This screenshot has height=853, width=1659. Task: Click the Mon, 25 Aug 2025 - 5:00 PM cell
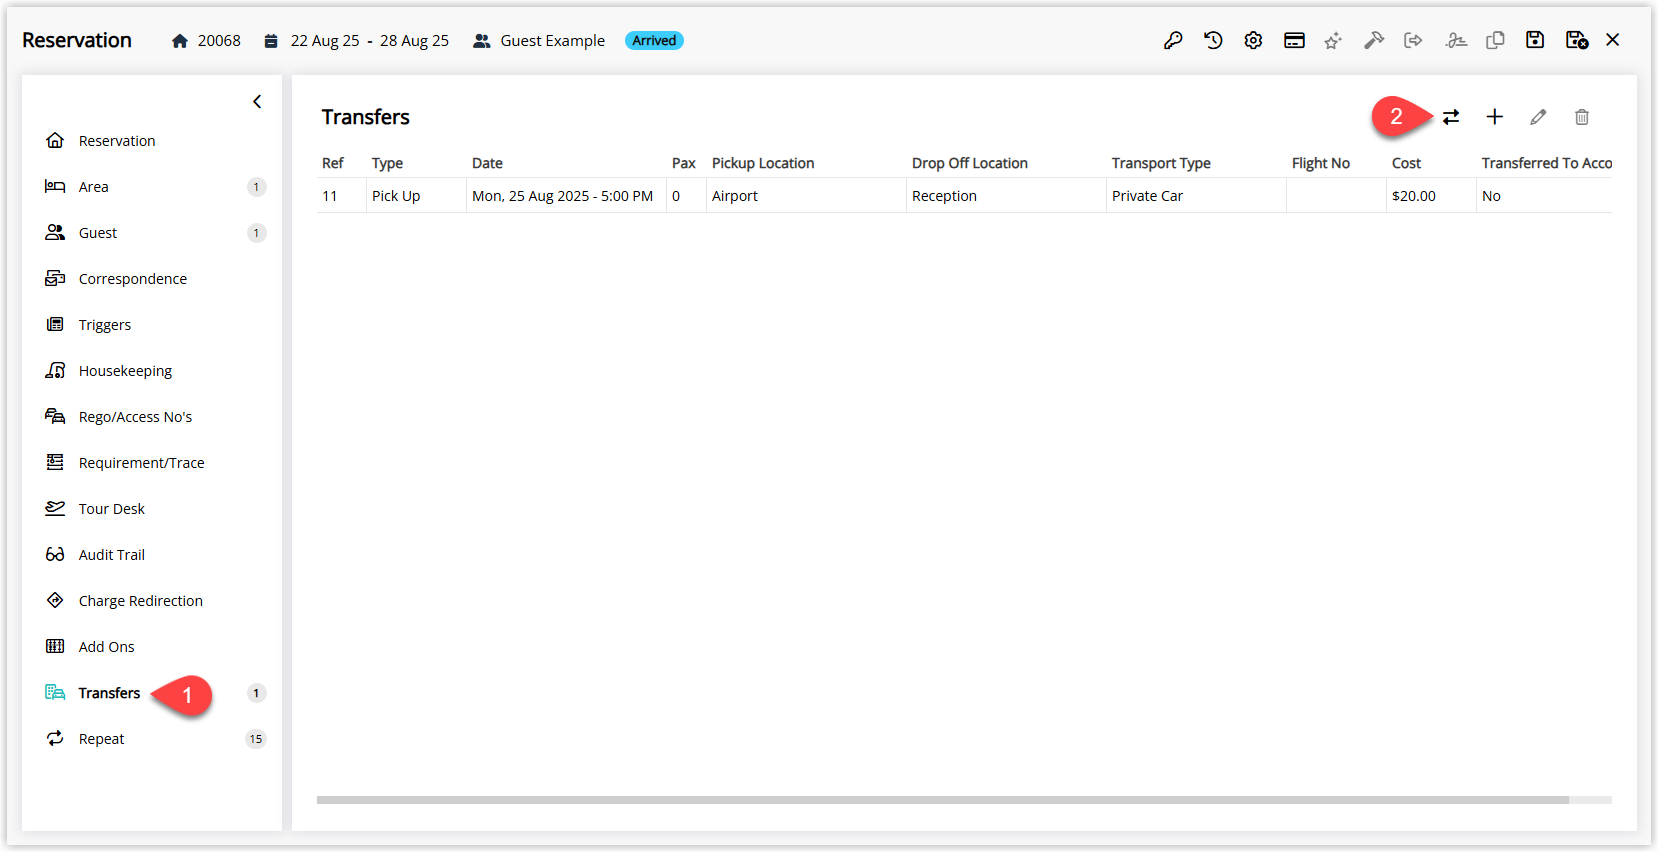point(562,196)
